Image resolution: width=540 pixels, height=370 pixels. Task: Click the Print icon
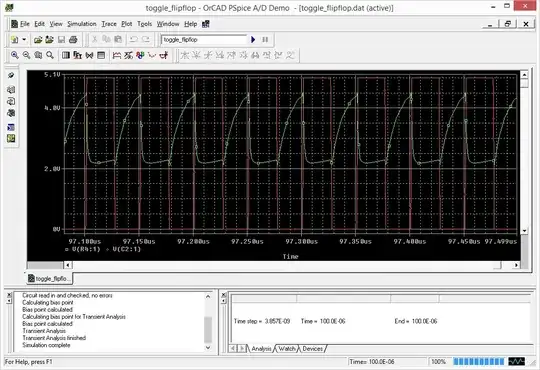73,40
